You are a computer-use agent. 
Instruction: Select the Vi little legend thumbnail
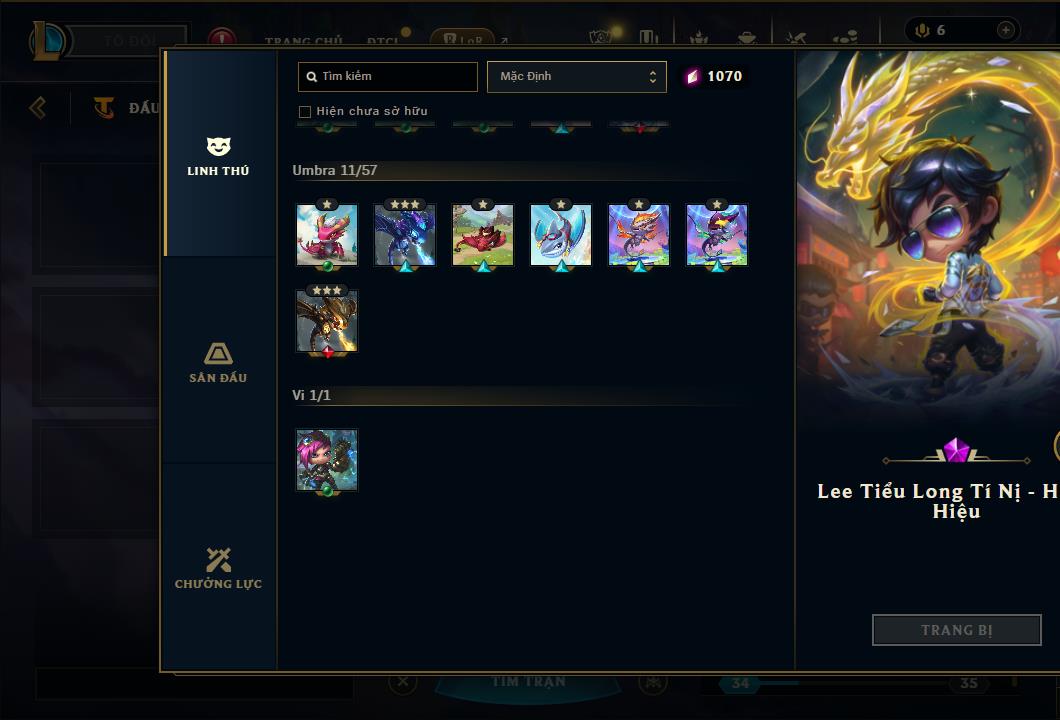tap(327, 460)
